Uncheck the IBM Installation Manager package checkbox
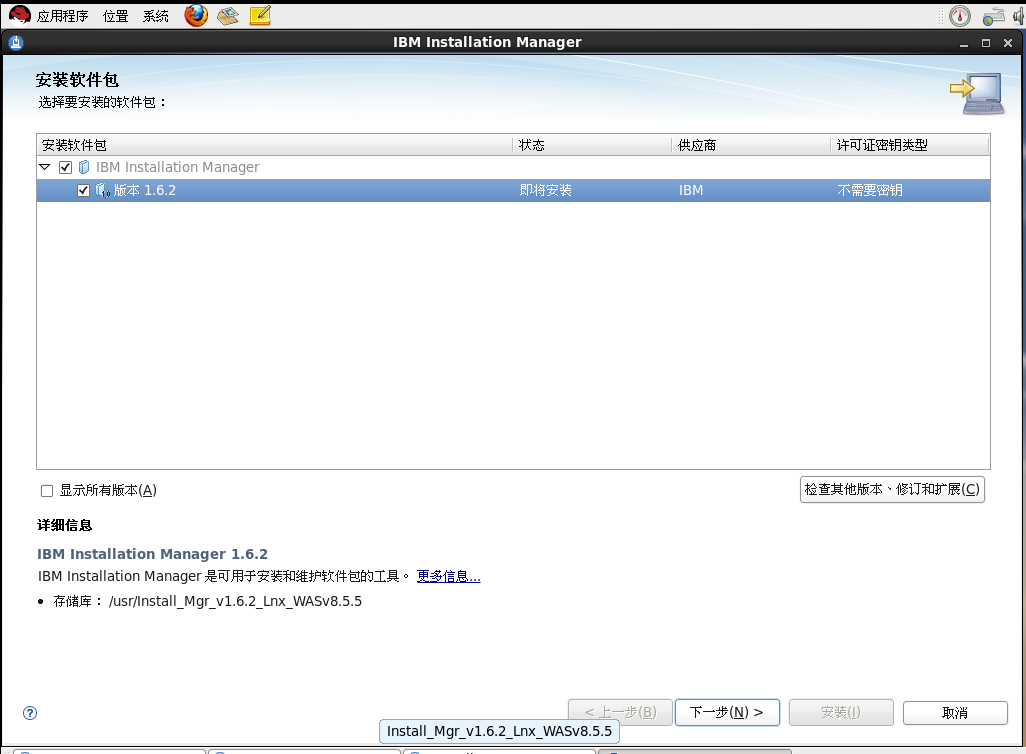 point(65,168)
